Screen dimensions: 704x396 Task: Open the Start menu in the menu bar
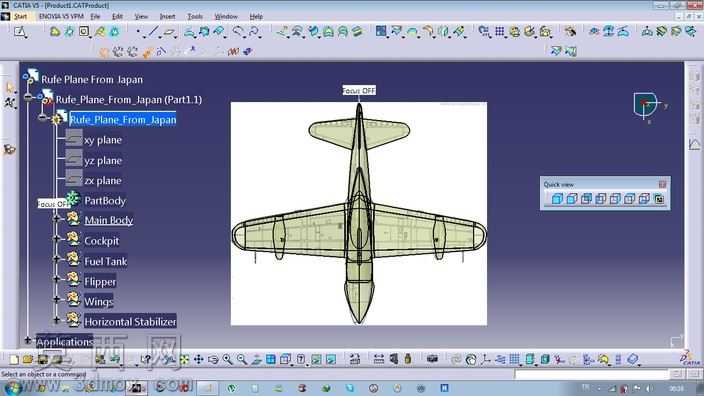pyautogui.click(x=20, y=16)
